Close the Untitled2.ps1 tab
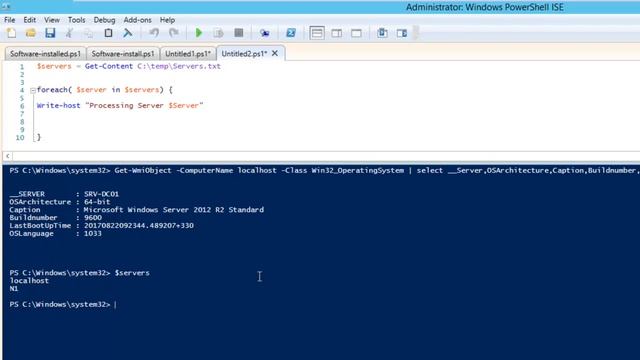The height and width of the screenshot is (360, 640). click(x=275, y=53)
